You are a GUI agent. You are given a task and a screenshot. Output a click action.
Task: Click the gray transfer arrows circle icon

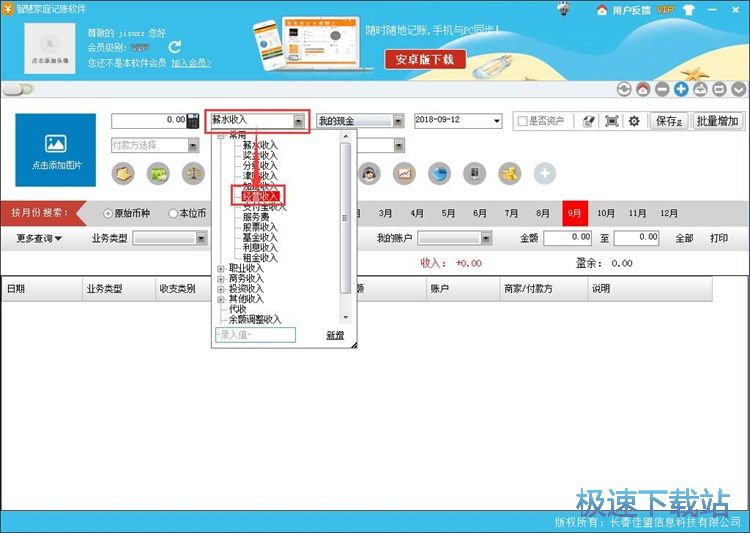(719, 89)
